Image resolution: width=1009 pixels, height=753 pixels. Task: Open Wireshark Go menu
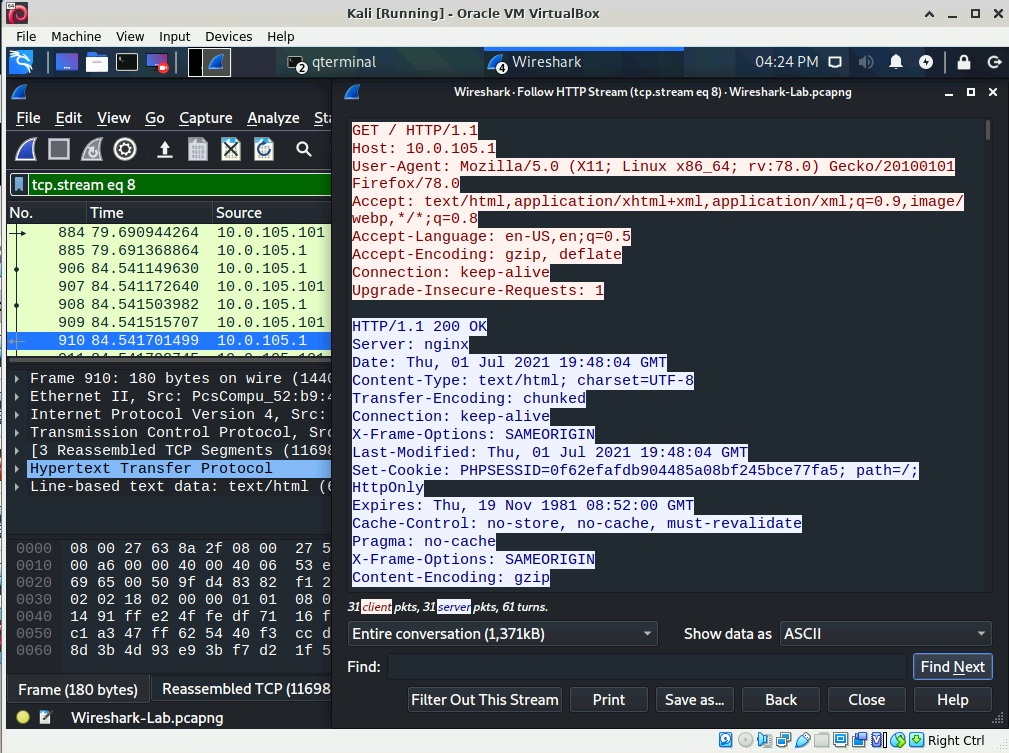[154, 118]
